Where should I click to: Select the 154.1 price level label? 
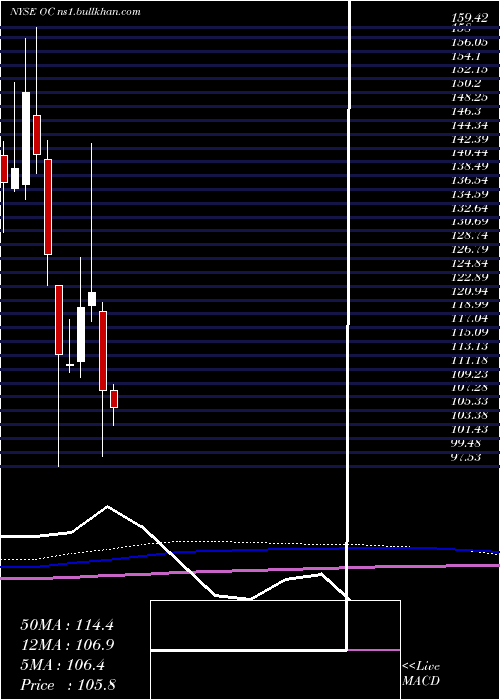pos(466,55)
